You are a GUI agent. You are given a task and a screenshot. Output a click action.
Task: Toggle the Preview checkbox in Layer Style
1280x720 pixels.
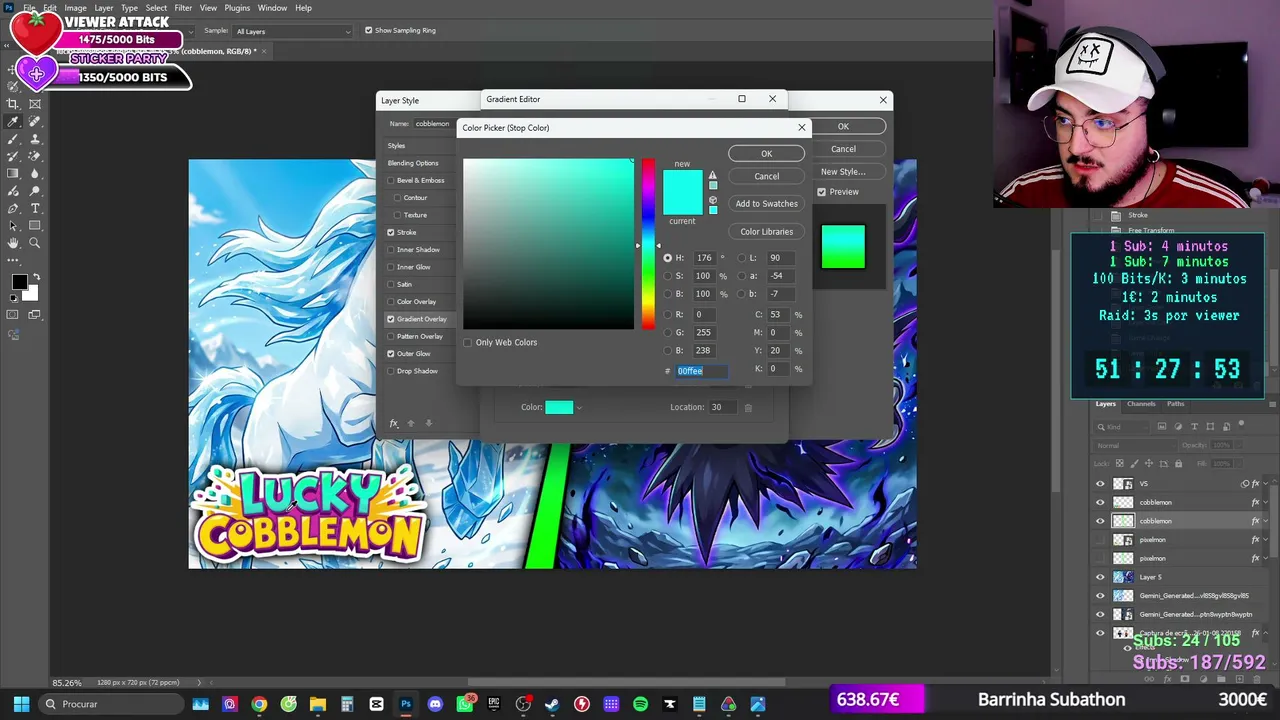point(822,192)
